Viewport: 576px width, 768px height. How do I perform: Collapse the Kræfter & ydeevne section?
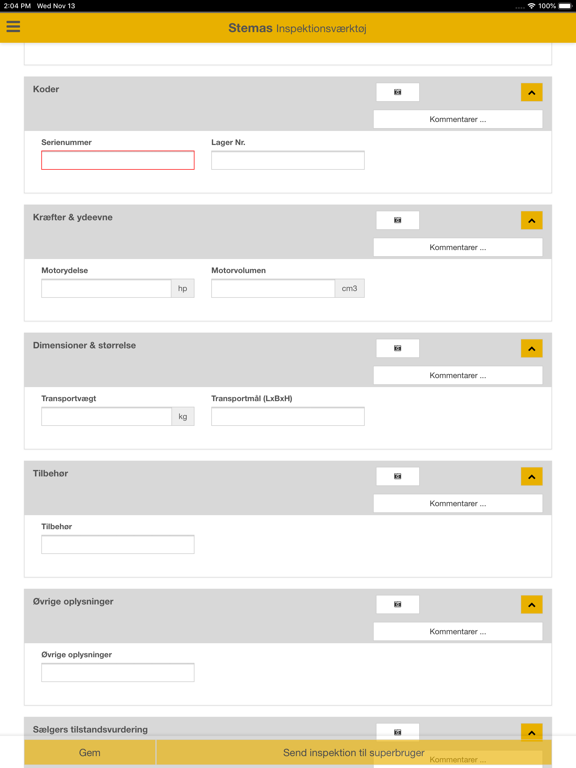[531, 221]
